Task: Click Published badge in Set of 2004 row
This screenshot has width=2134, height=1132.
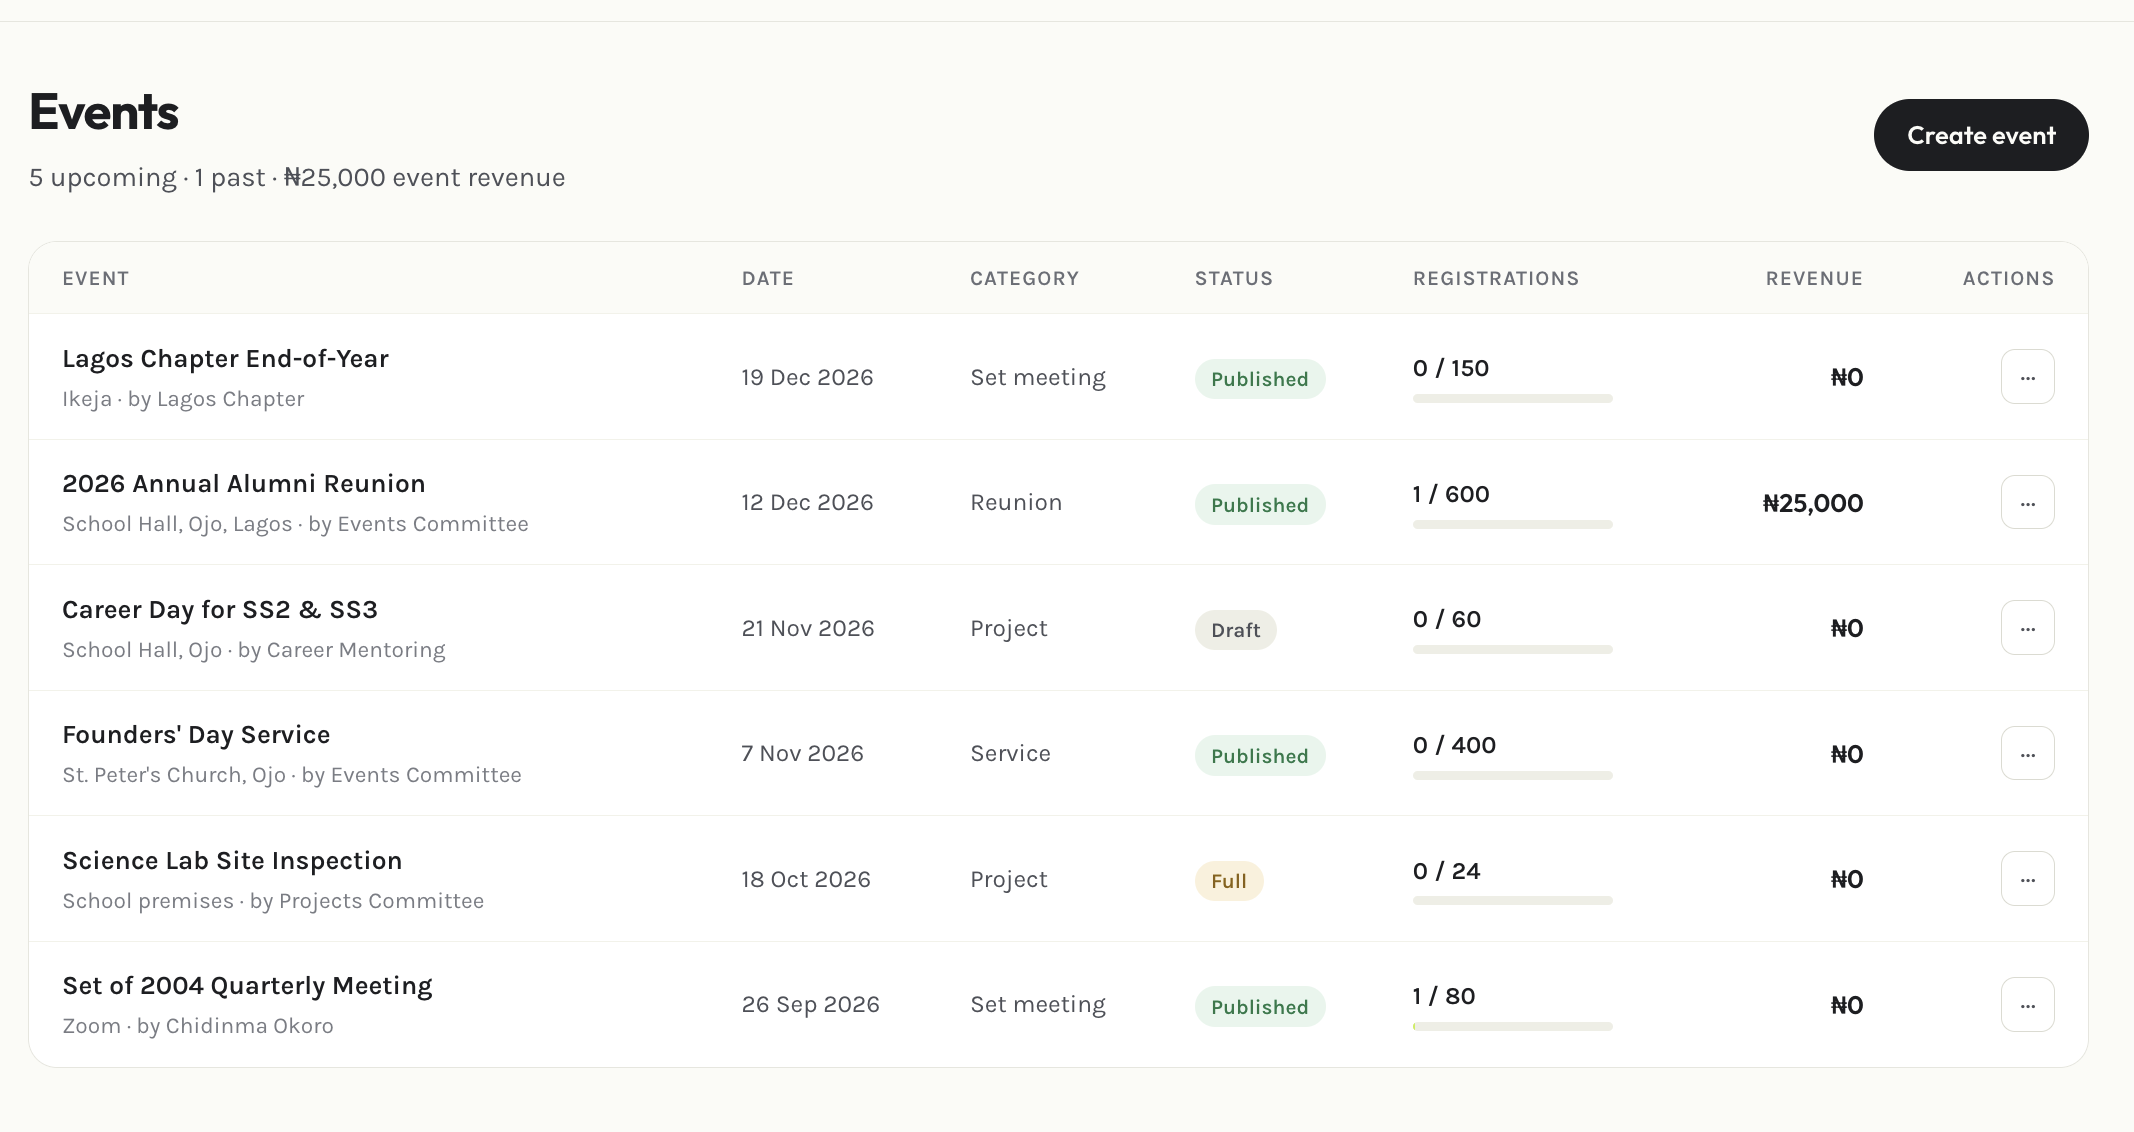Action: click(x=1260, y=1007)
